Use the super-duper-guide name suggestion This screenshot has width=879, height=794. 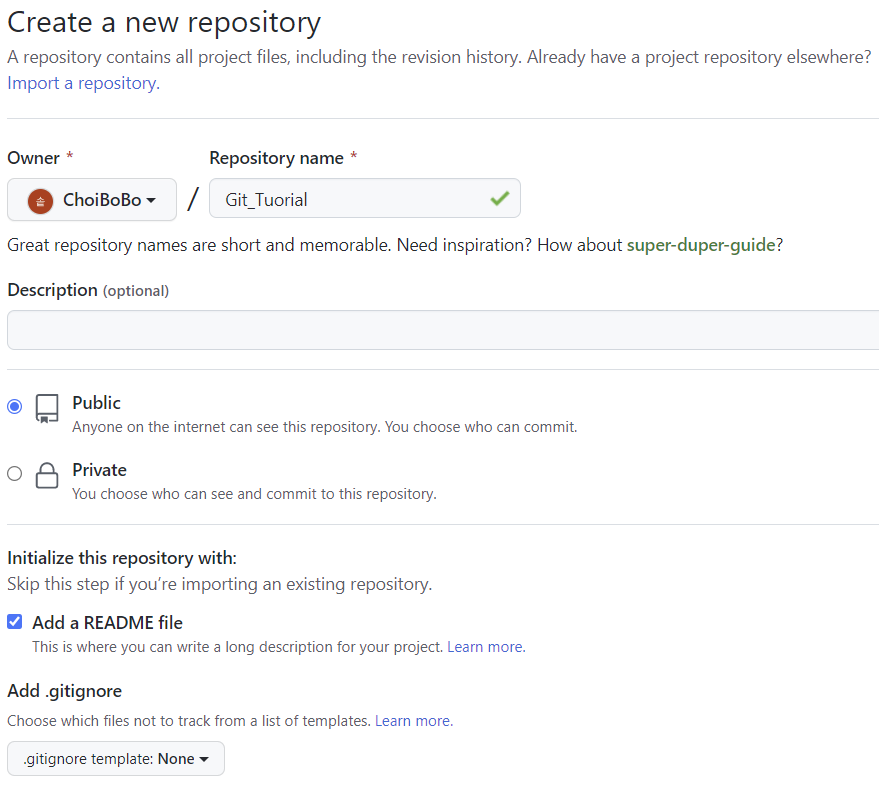click(701, 245)
